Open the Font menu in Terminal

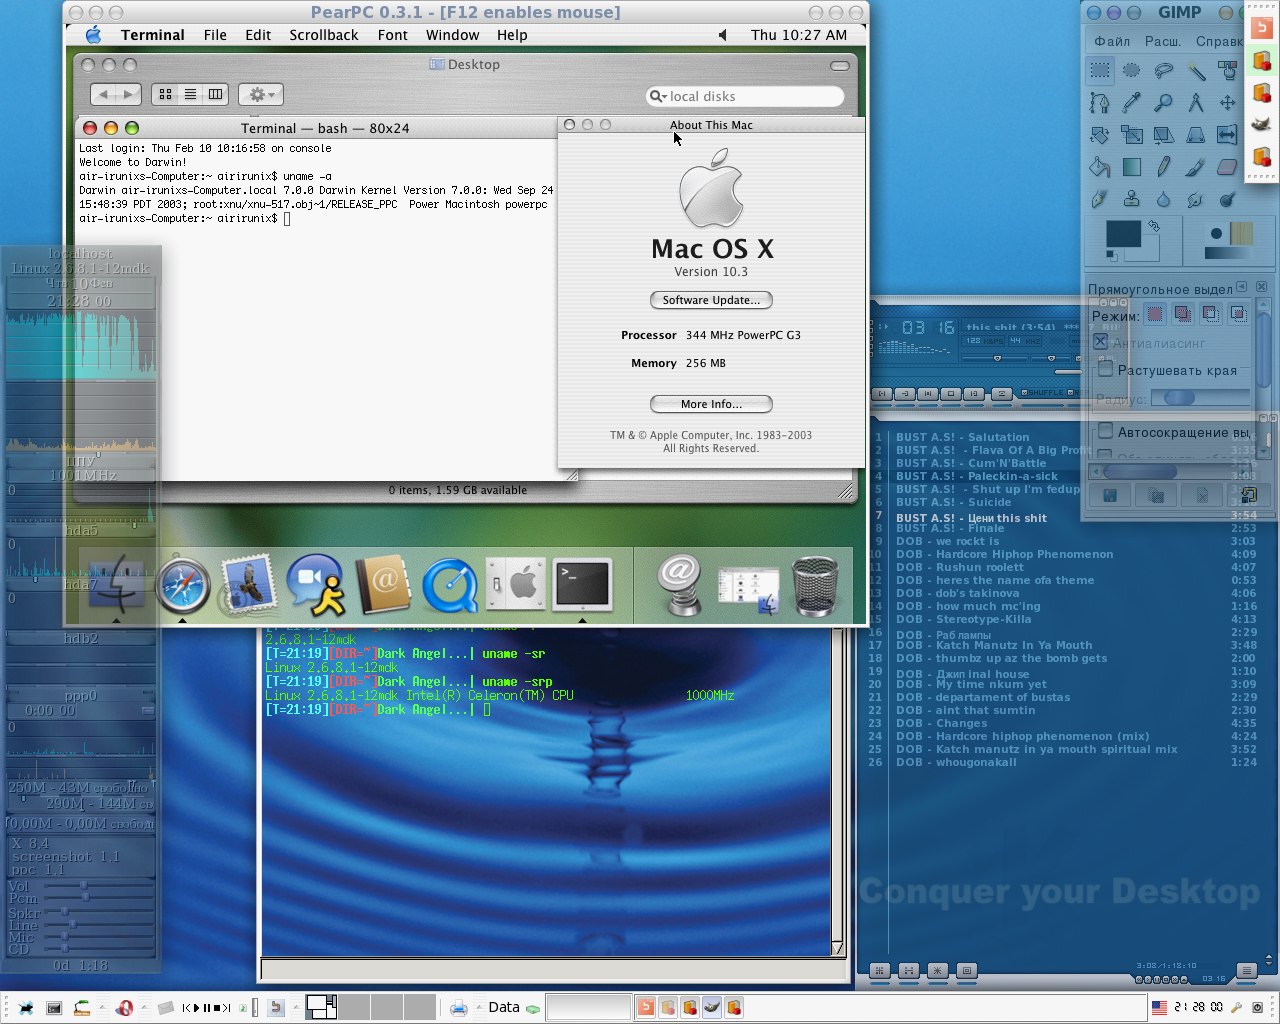pyautogui.click(x=393, y=35)
